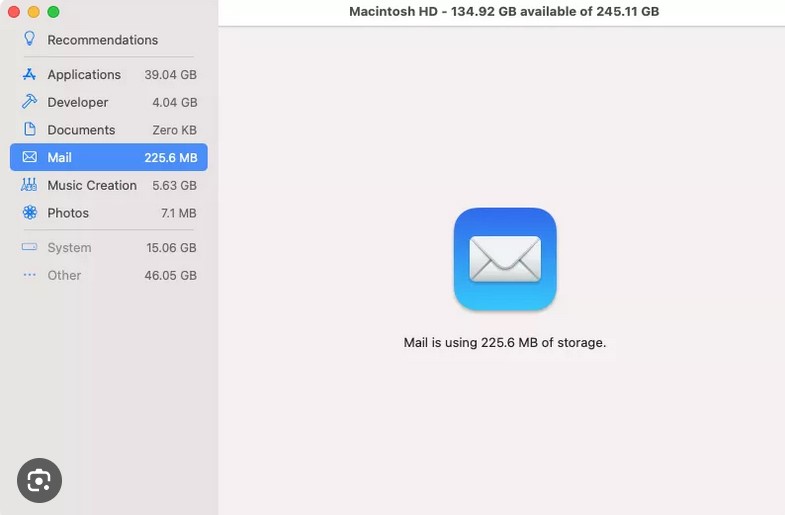The height and width of the screenshot is (515, 785).
Task: Click the Photos flower icon
Action: click(x=30, y=213)
